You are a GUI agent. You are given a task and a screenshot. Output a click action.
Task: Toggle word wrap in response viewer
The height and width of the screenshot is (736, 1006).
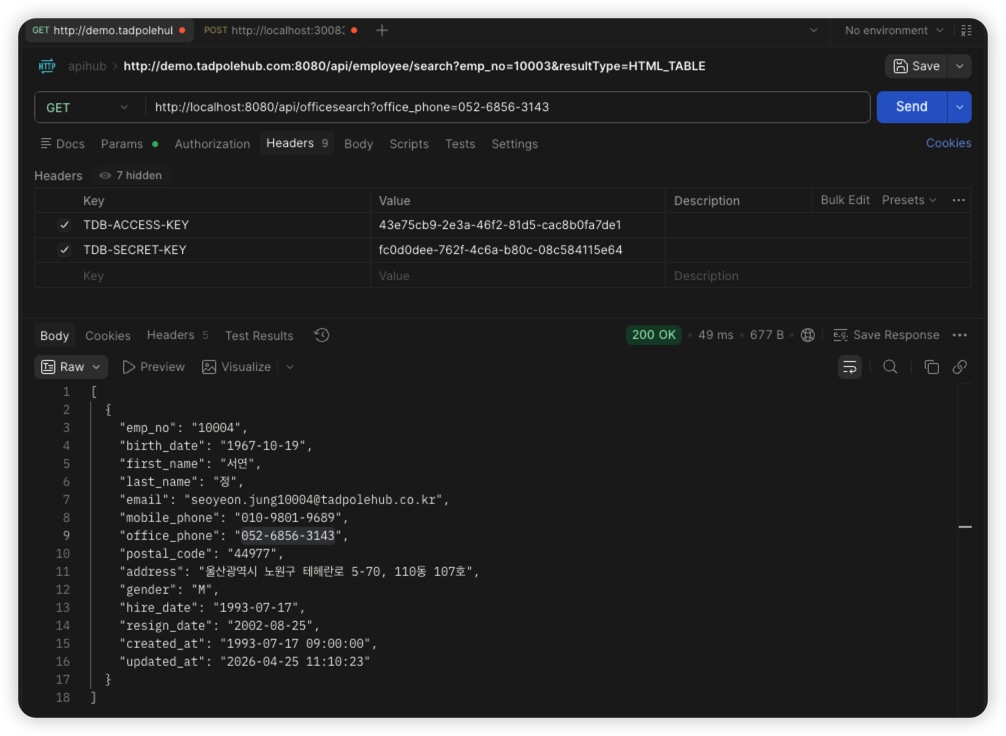pos(849,367)
